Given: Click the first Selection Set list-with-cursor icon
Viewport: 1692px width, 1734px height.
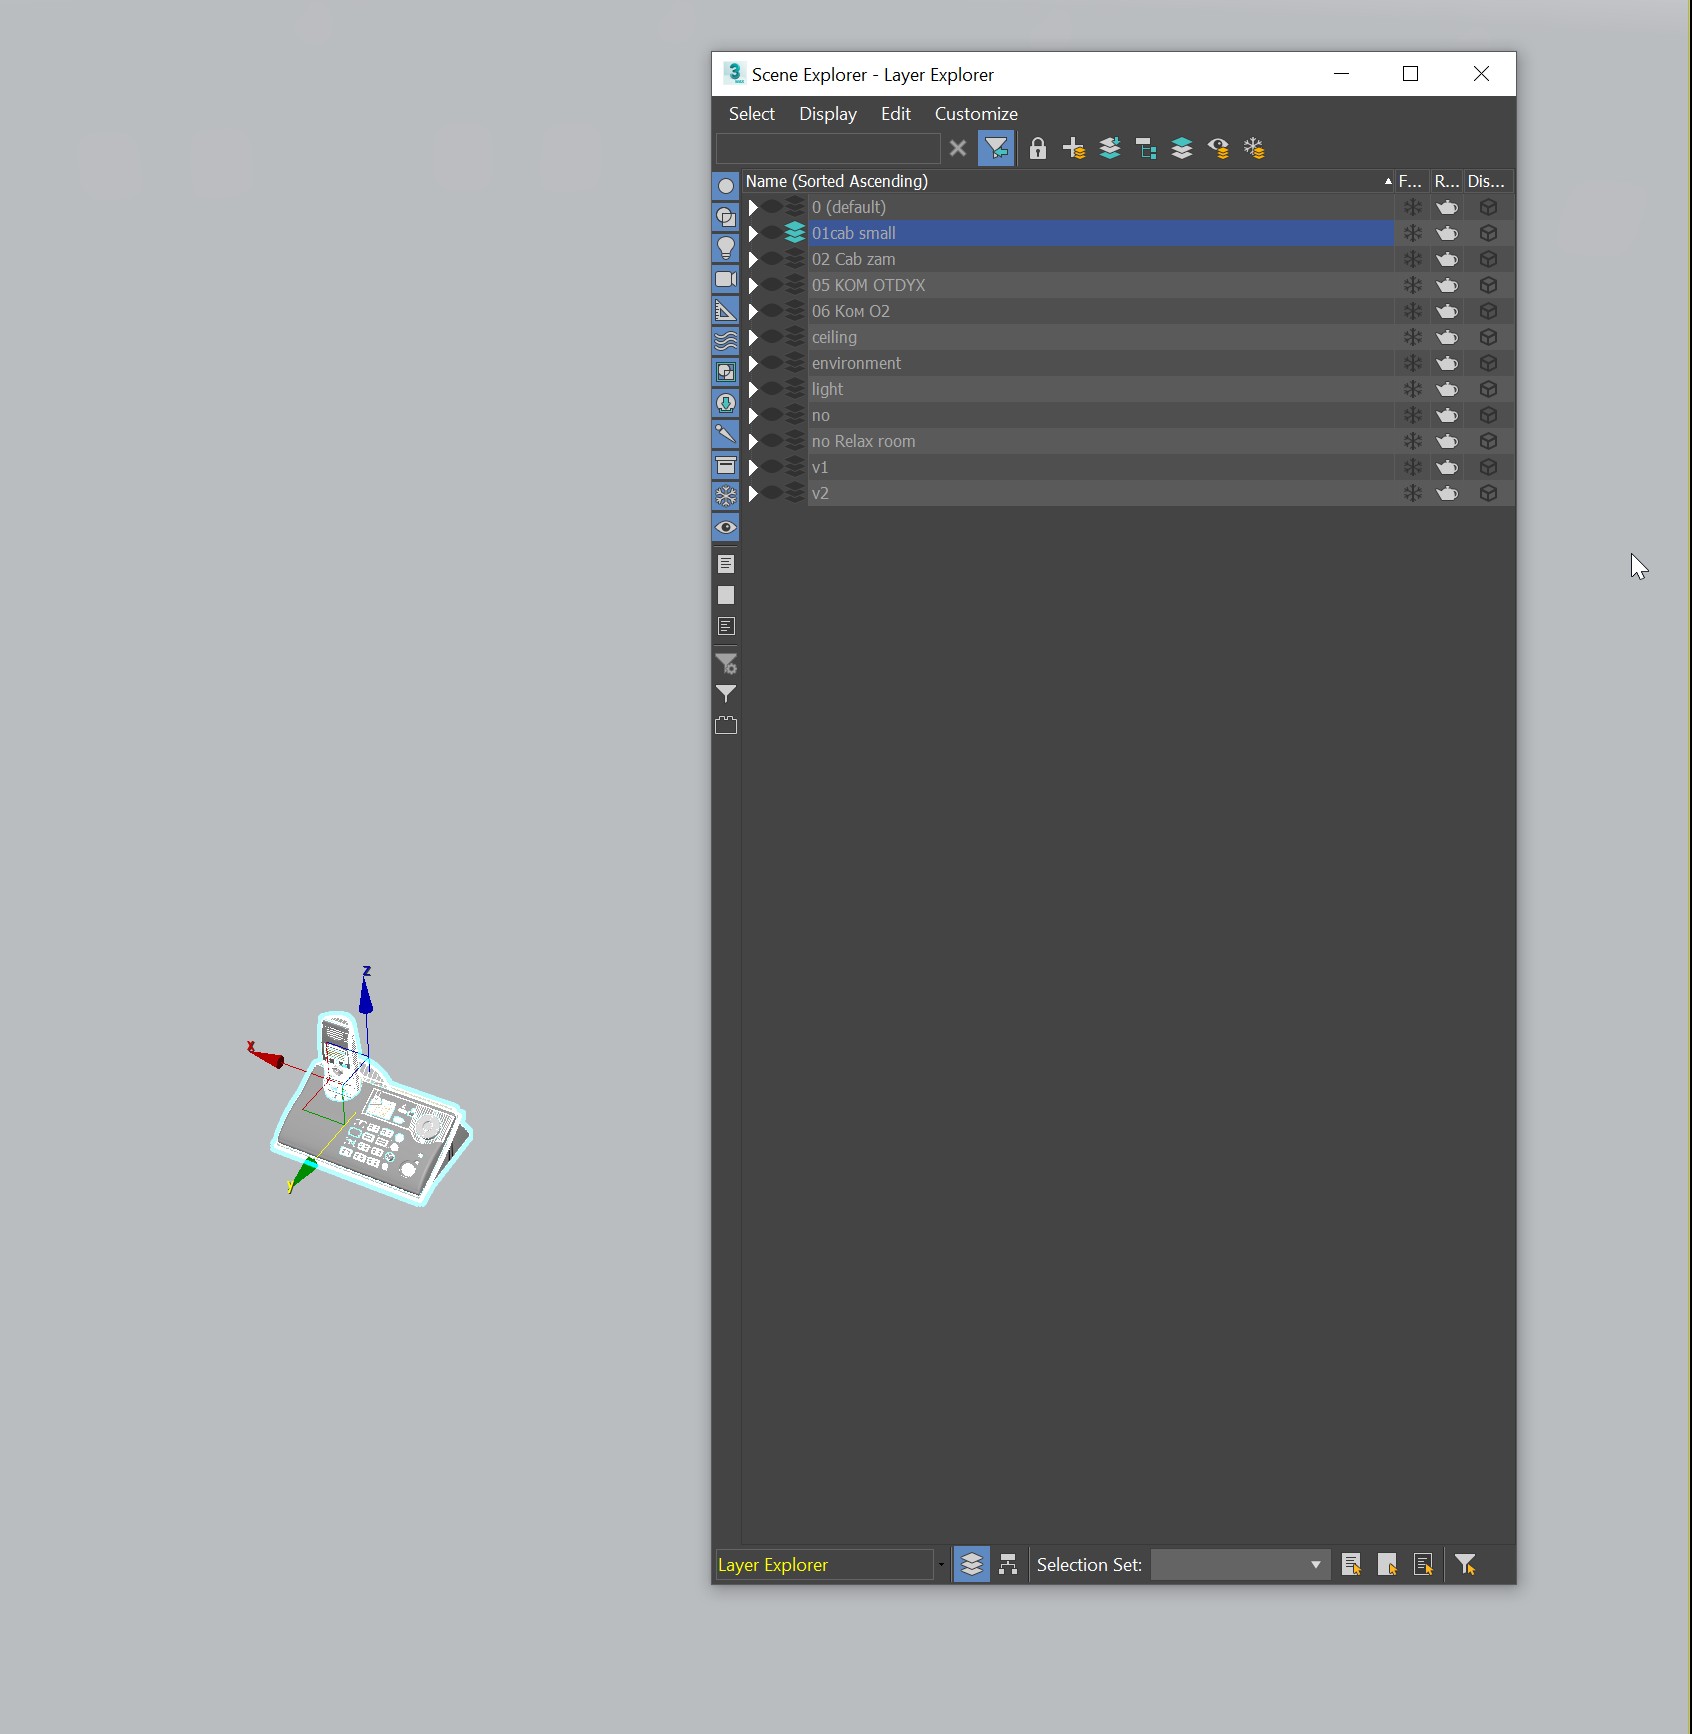Looking at the screenshot, I should pyautogui.click(x=1352, y=1564).
